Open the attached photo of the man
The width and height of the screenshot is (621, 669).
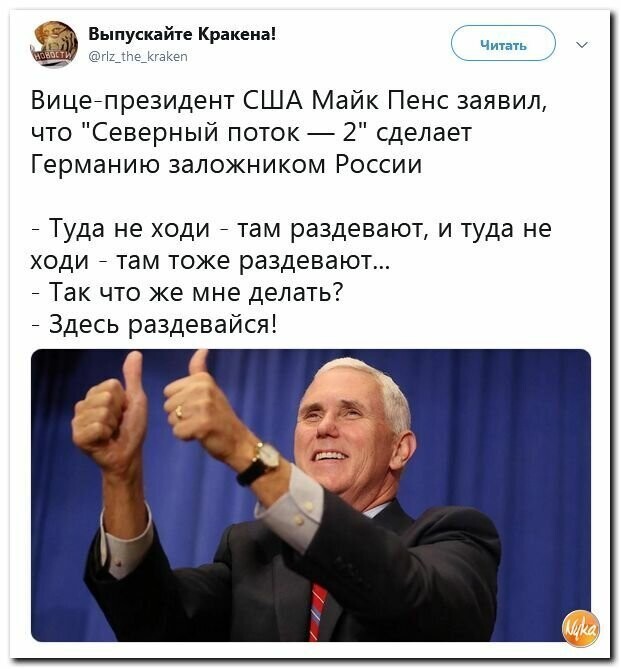[x=311, y=495]
